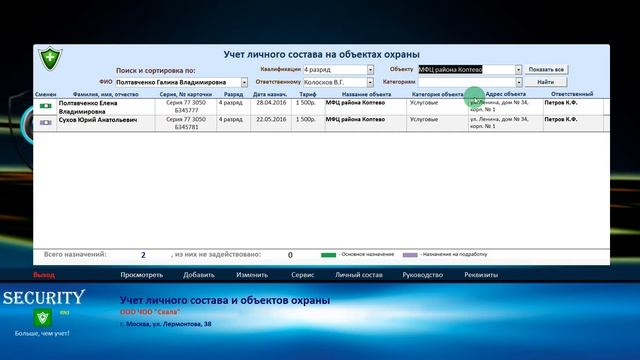Click the date 22.05.2016
This screenshot has width=640, height=360.
271,120
